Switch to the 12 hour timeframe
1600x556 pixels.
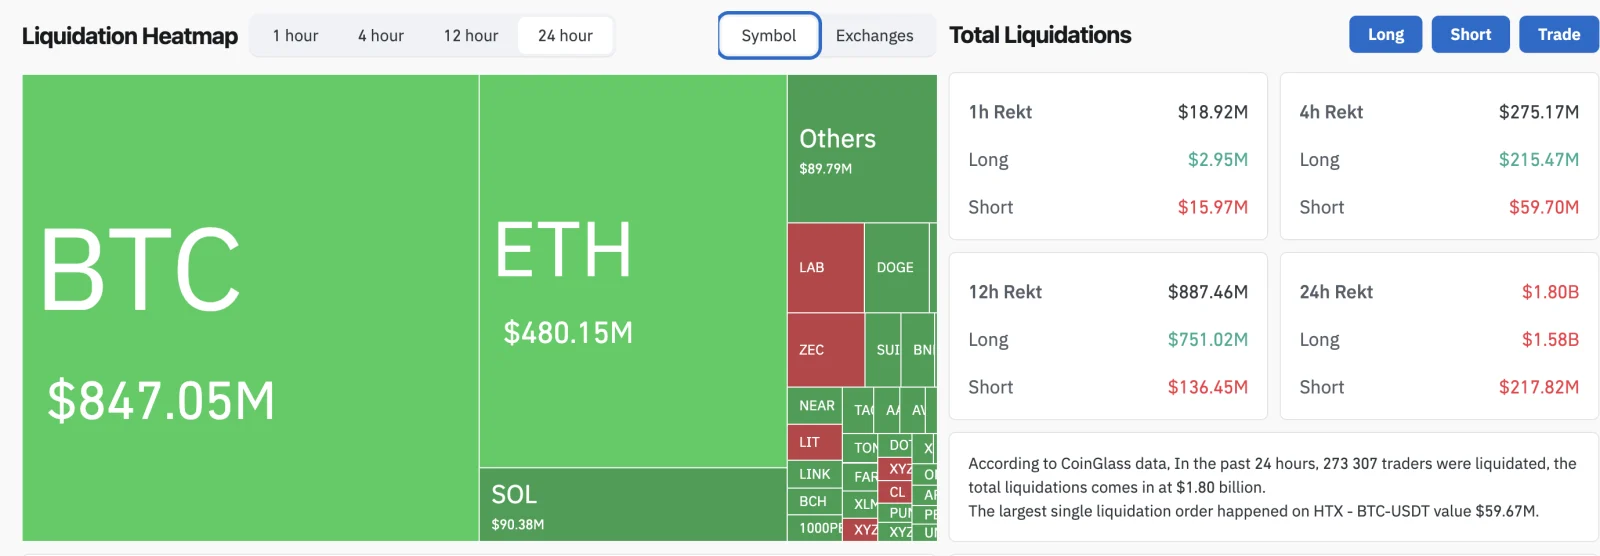(x=471, y=36)
